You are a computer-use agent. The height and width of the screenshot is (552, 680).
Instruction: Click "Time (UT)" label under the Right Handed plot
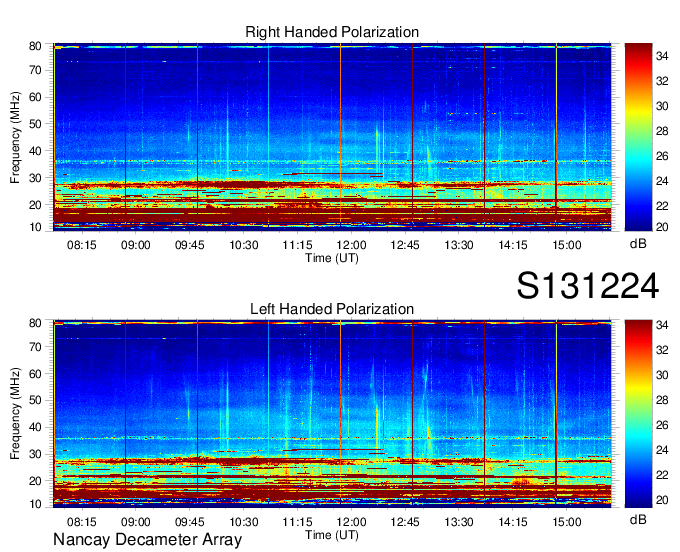point(332,258)
